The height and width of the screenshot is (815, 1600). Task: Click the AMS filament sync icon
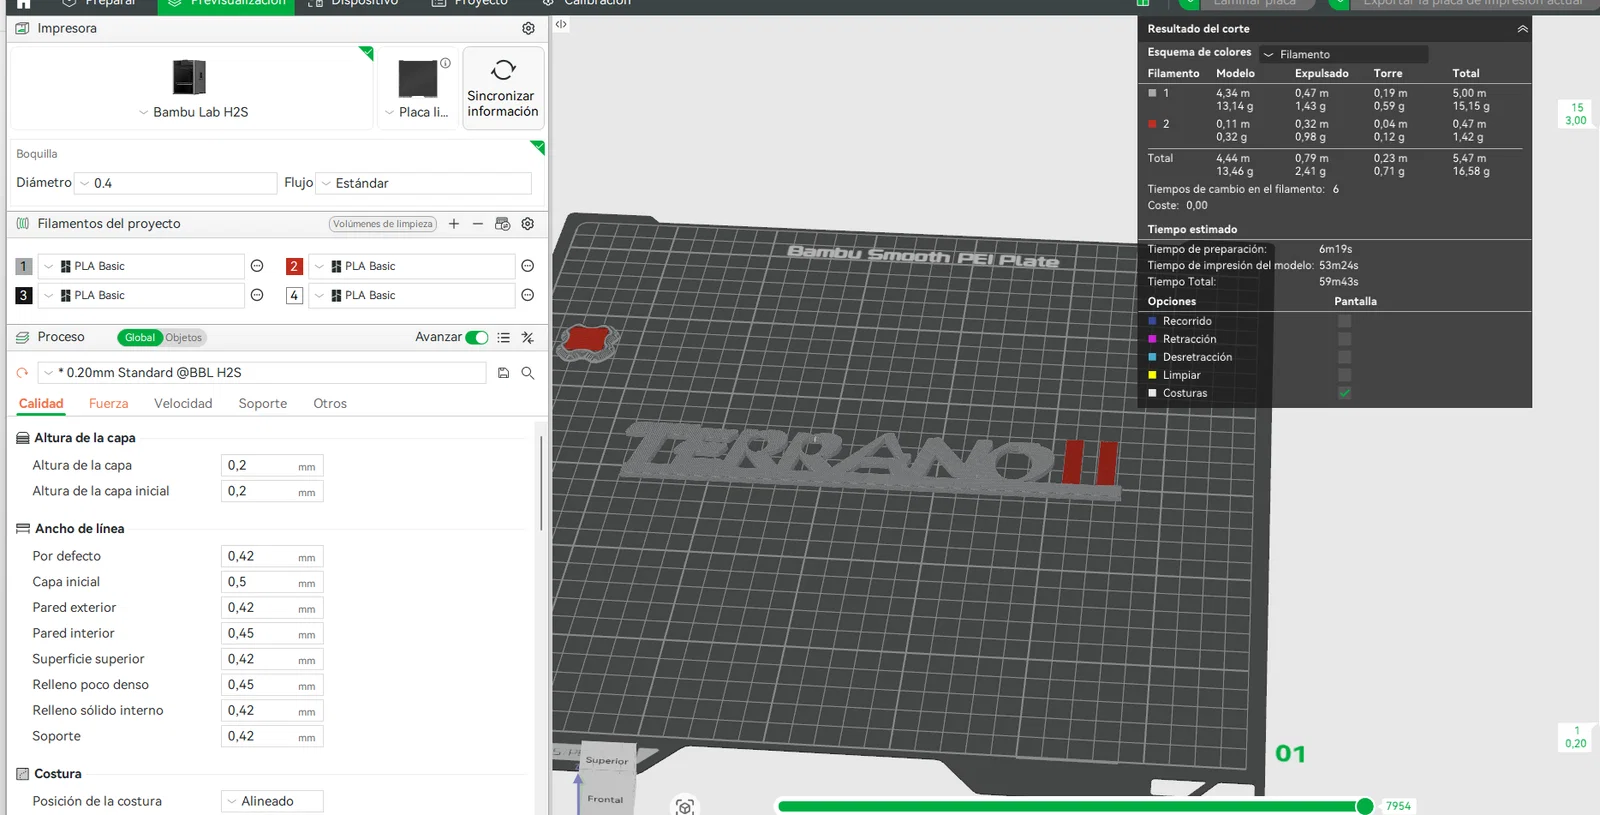click(x=503, y=224)
